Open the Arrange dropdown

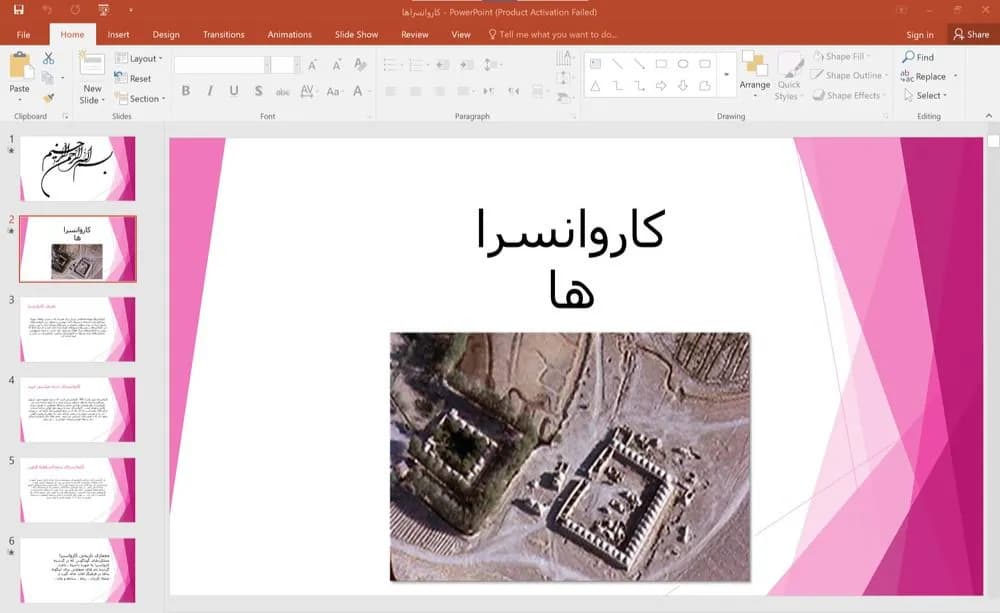point(755,75)
